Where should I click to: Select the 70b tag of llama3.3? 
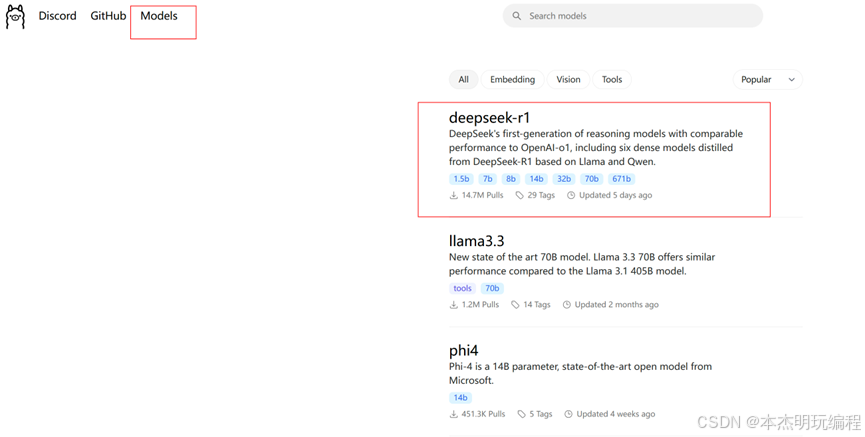click(492, 288)
